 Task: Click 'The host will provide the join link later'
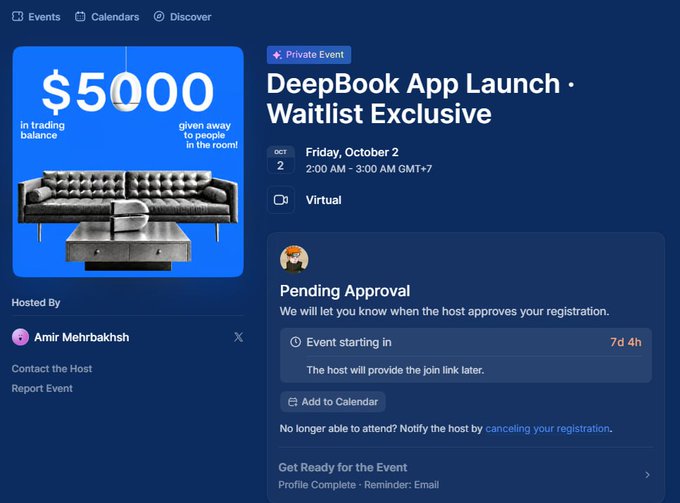(395, 370)
